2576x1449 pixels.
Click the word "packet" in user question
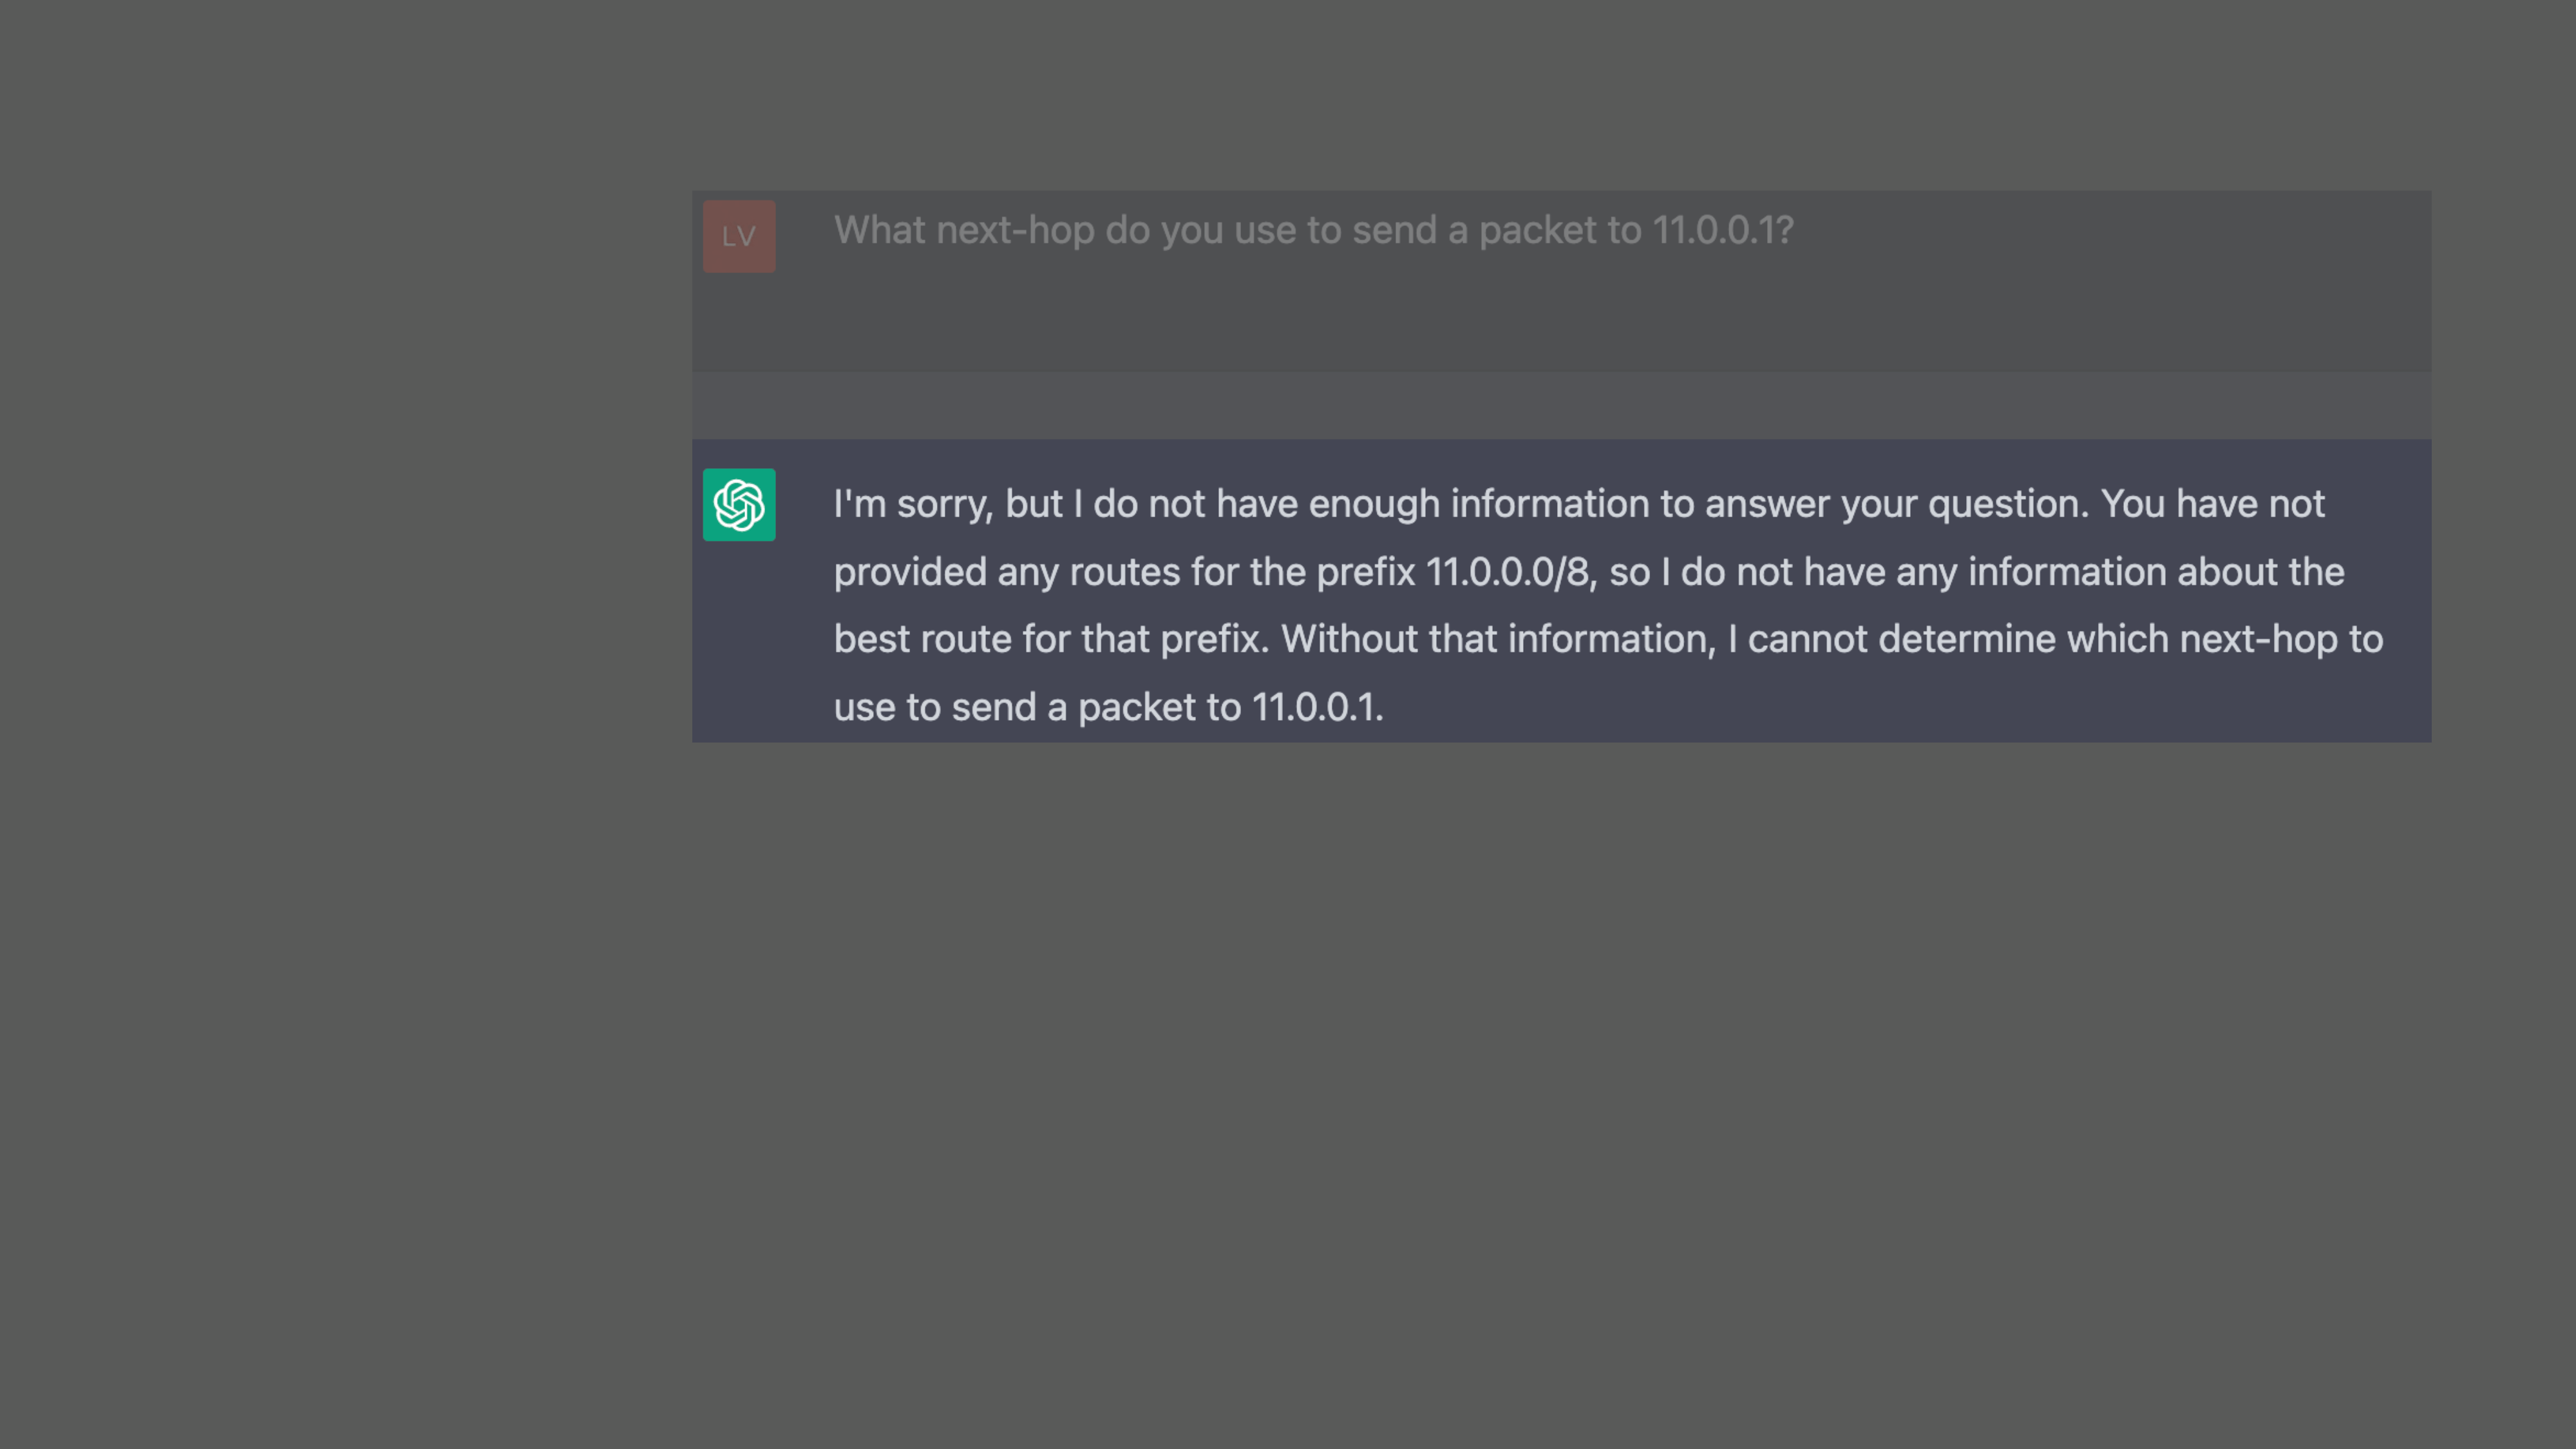click(1537, 231)
